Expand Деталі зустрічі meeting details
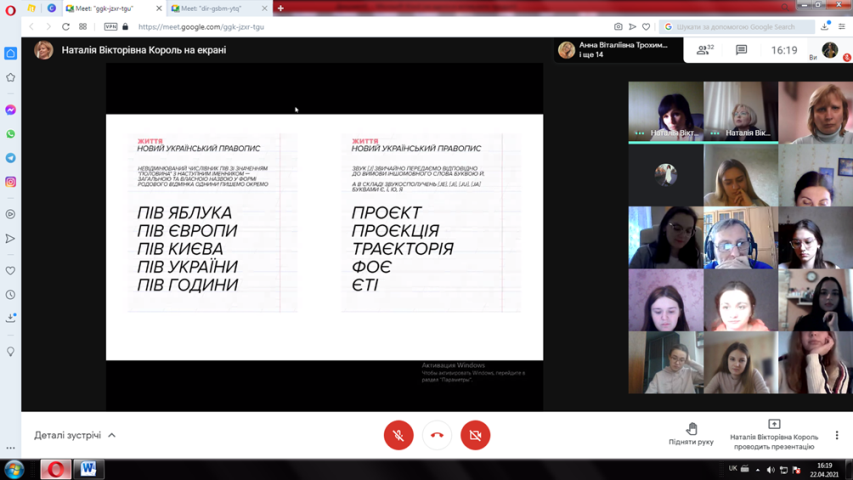 tap(75, 435)
